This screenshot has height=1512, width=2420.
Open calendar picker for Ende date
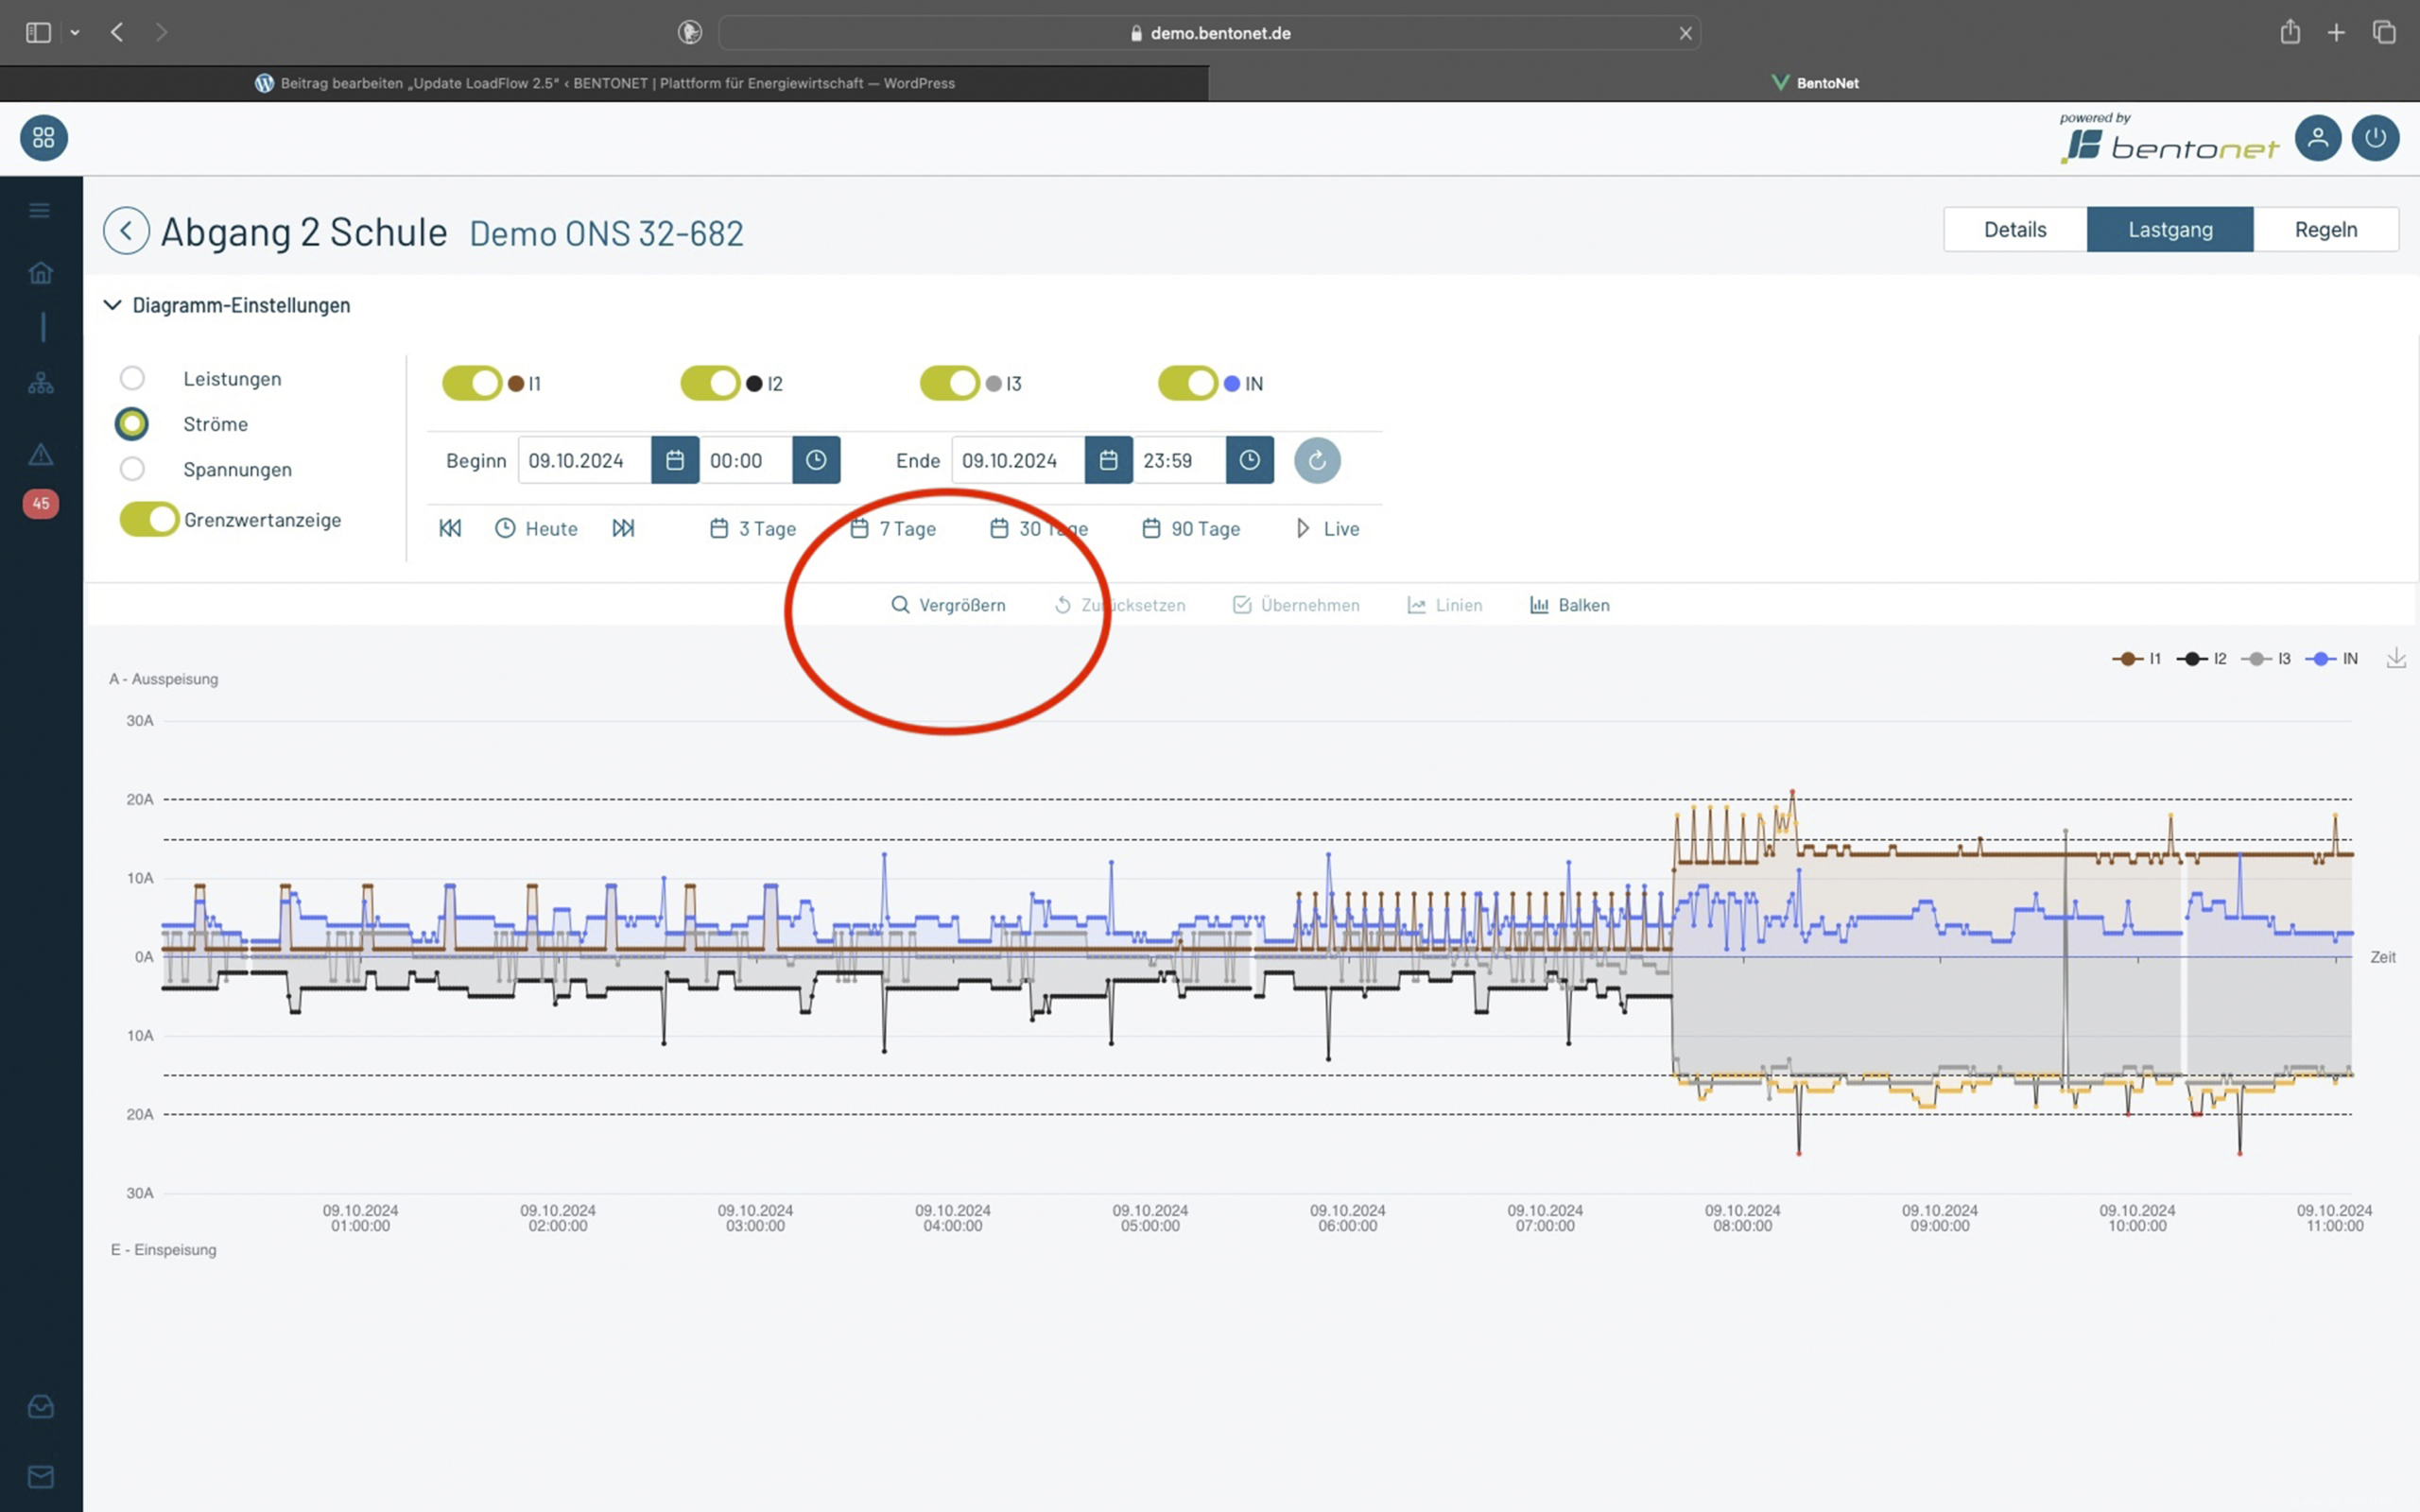(x=1109, y=460)
